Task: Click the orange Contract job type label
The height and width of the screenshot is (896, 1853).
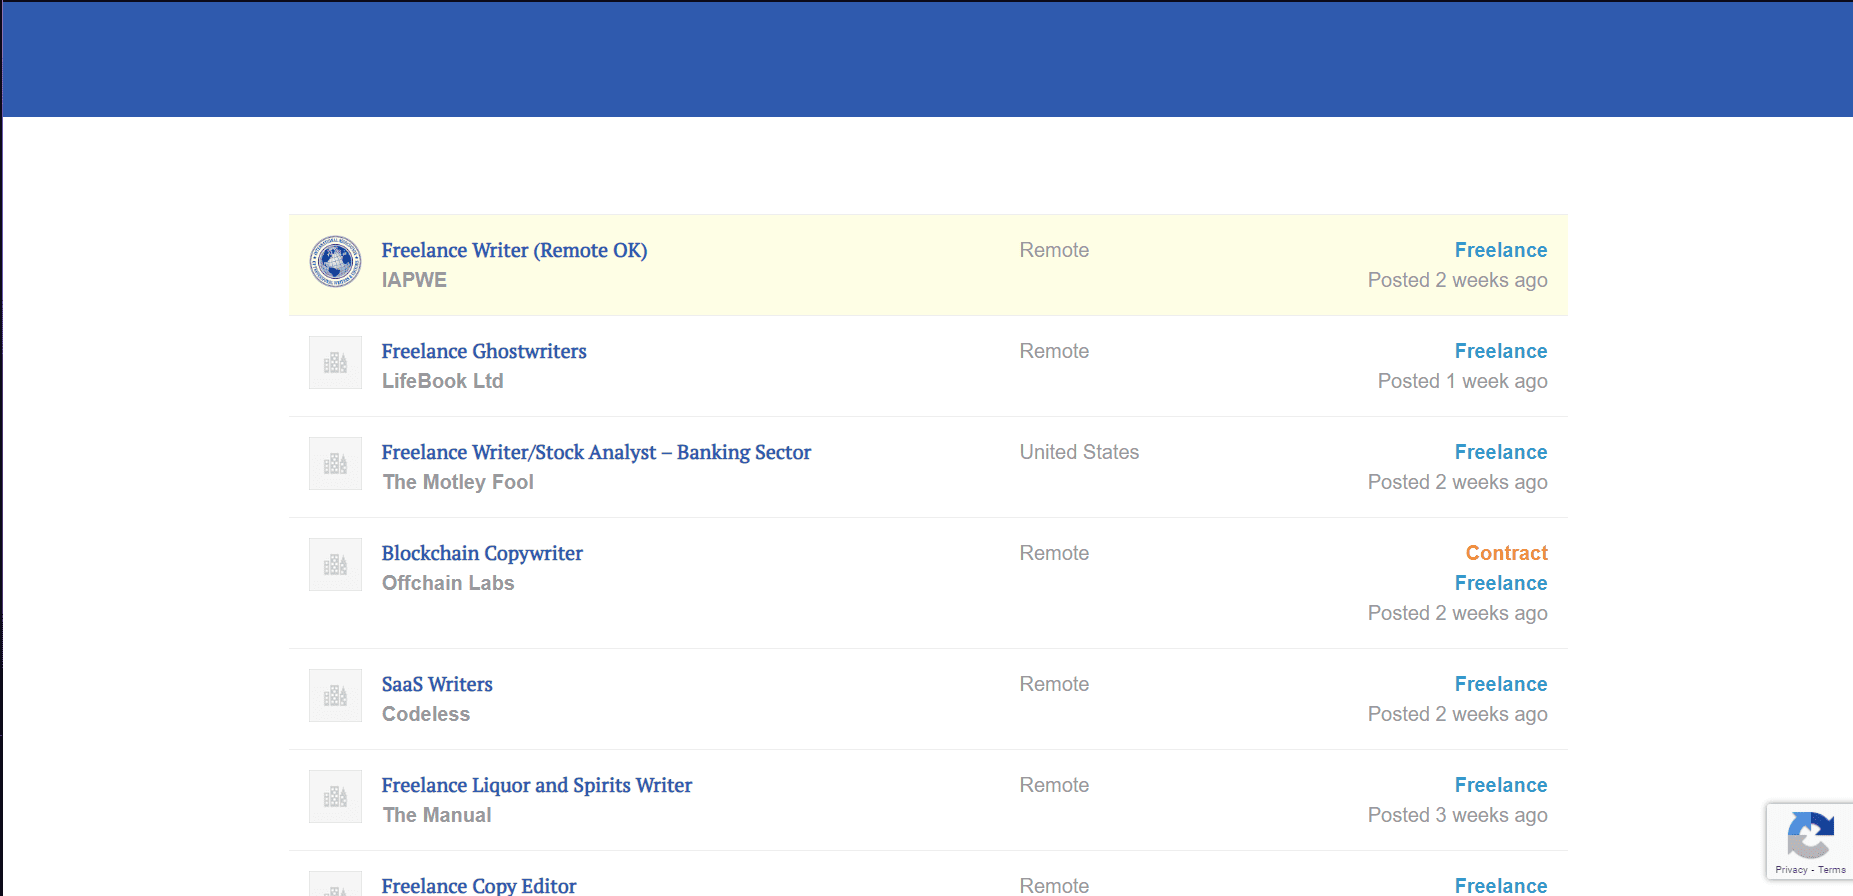Action: 1506,553
